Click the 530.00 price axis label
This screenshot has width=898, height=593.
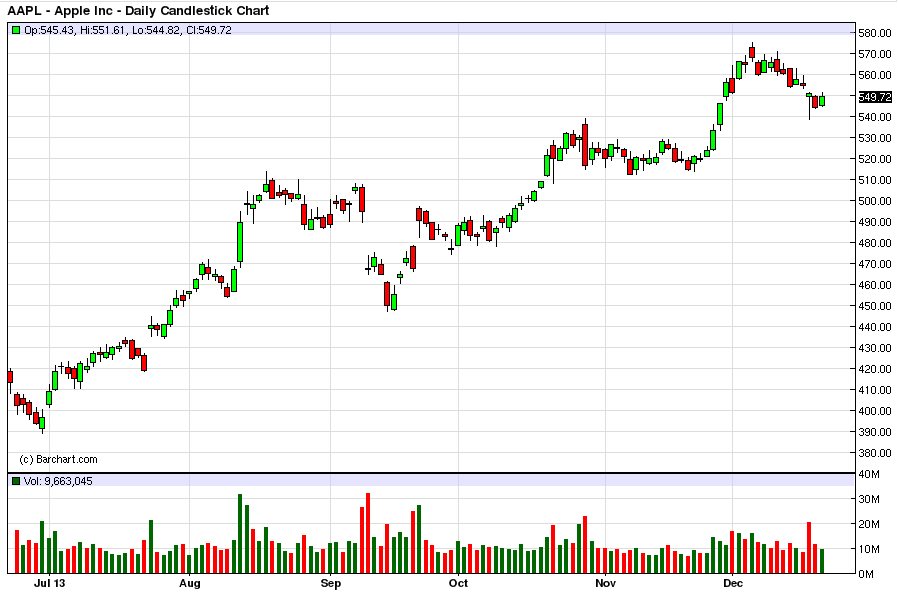click(x=875, y=138)
